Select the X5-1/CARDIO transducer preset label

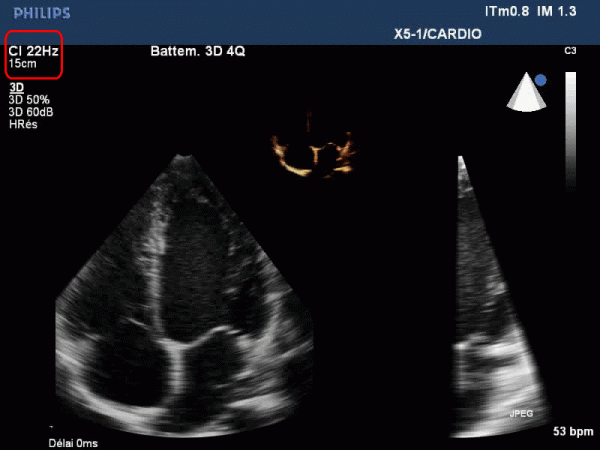coord(438,34)
